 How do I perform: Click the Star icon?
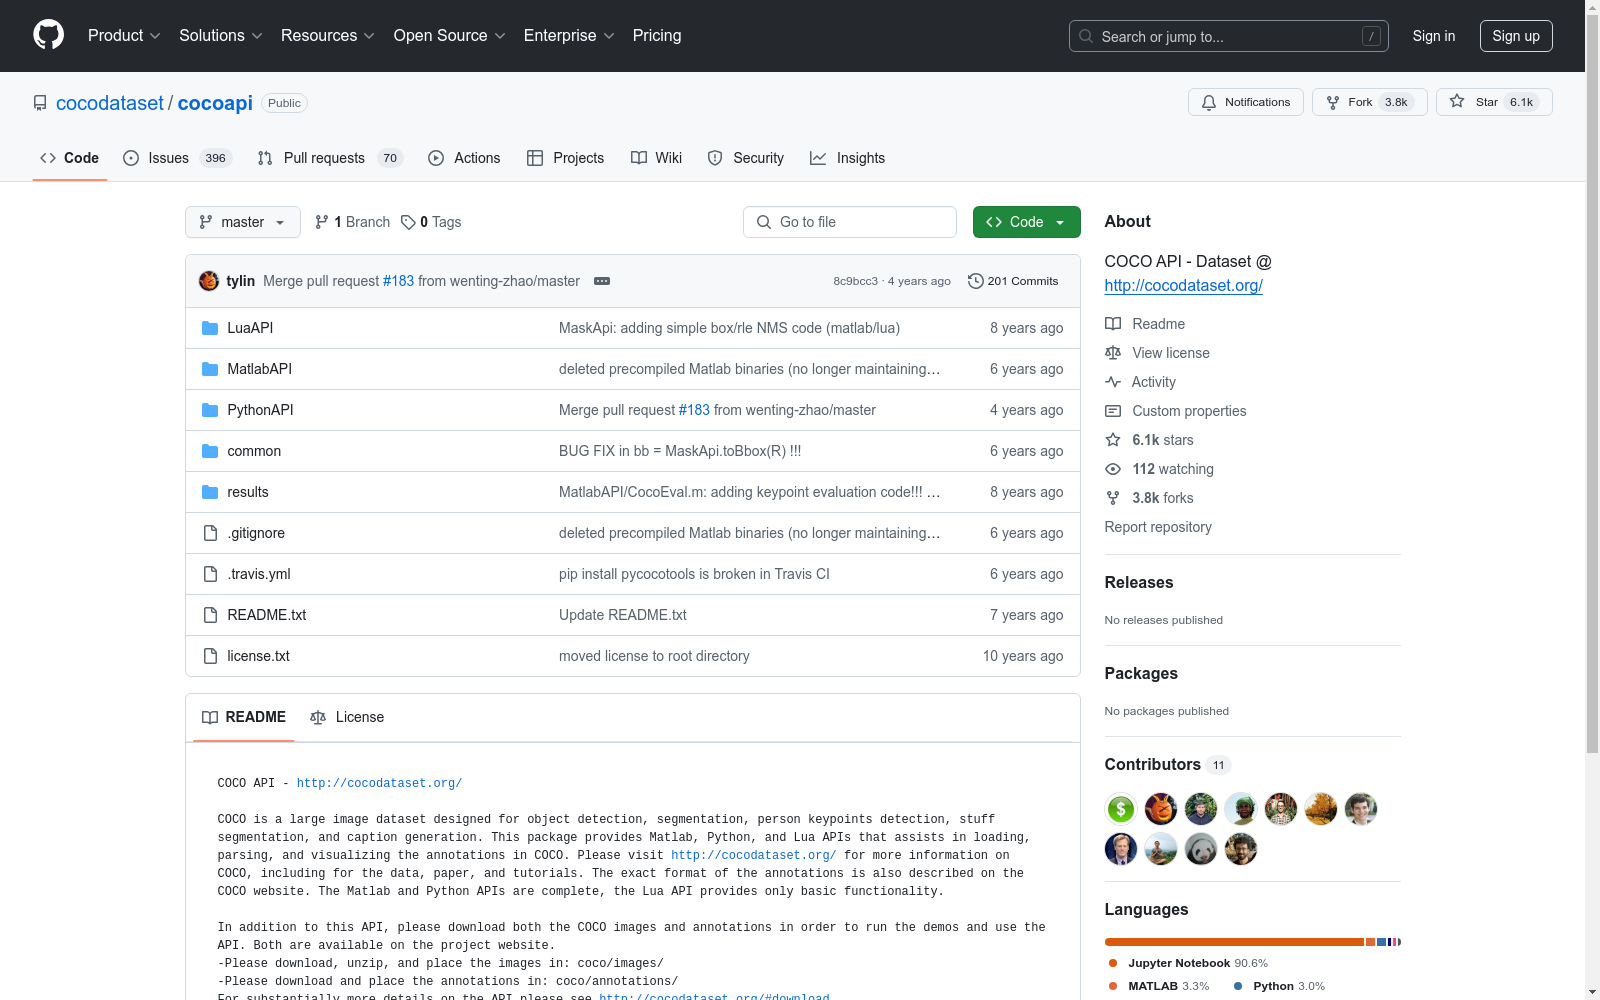tap(1457, 101)
